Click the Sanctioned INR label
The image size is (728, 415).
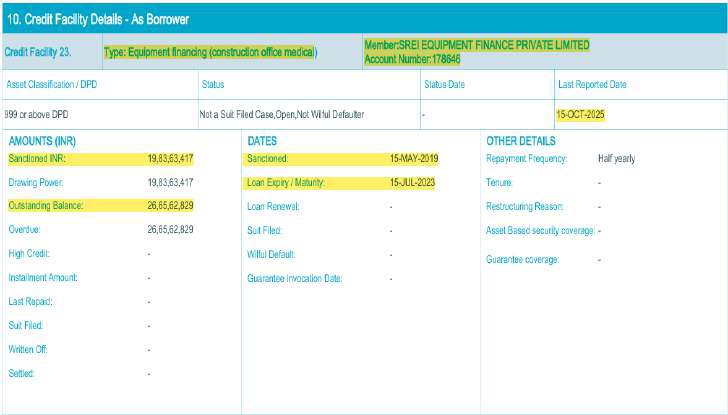coord(37,159)
